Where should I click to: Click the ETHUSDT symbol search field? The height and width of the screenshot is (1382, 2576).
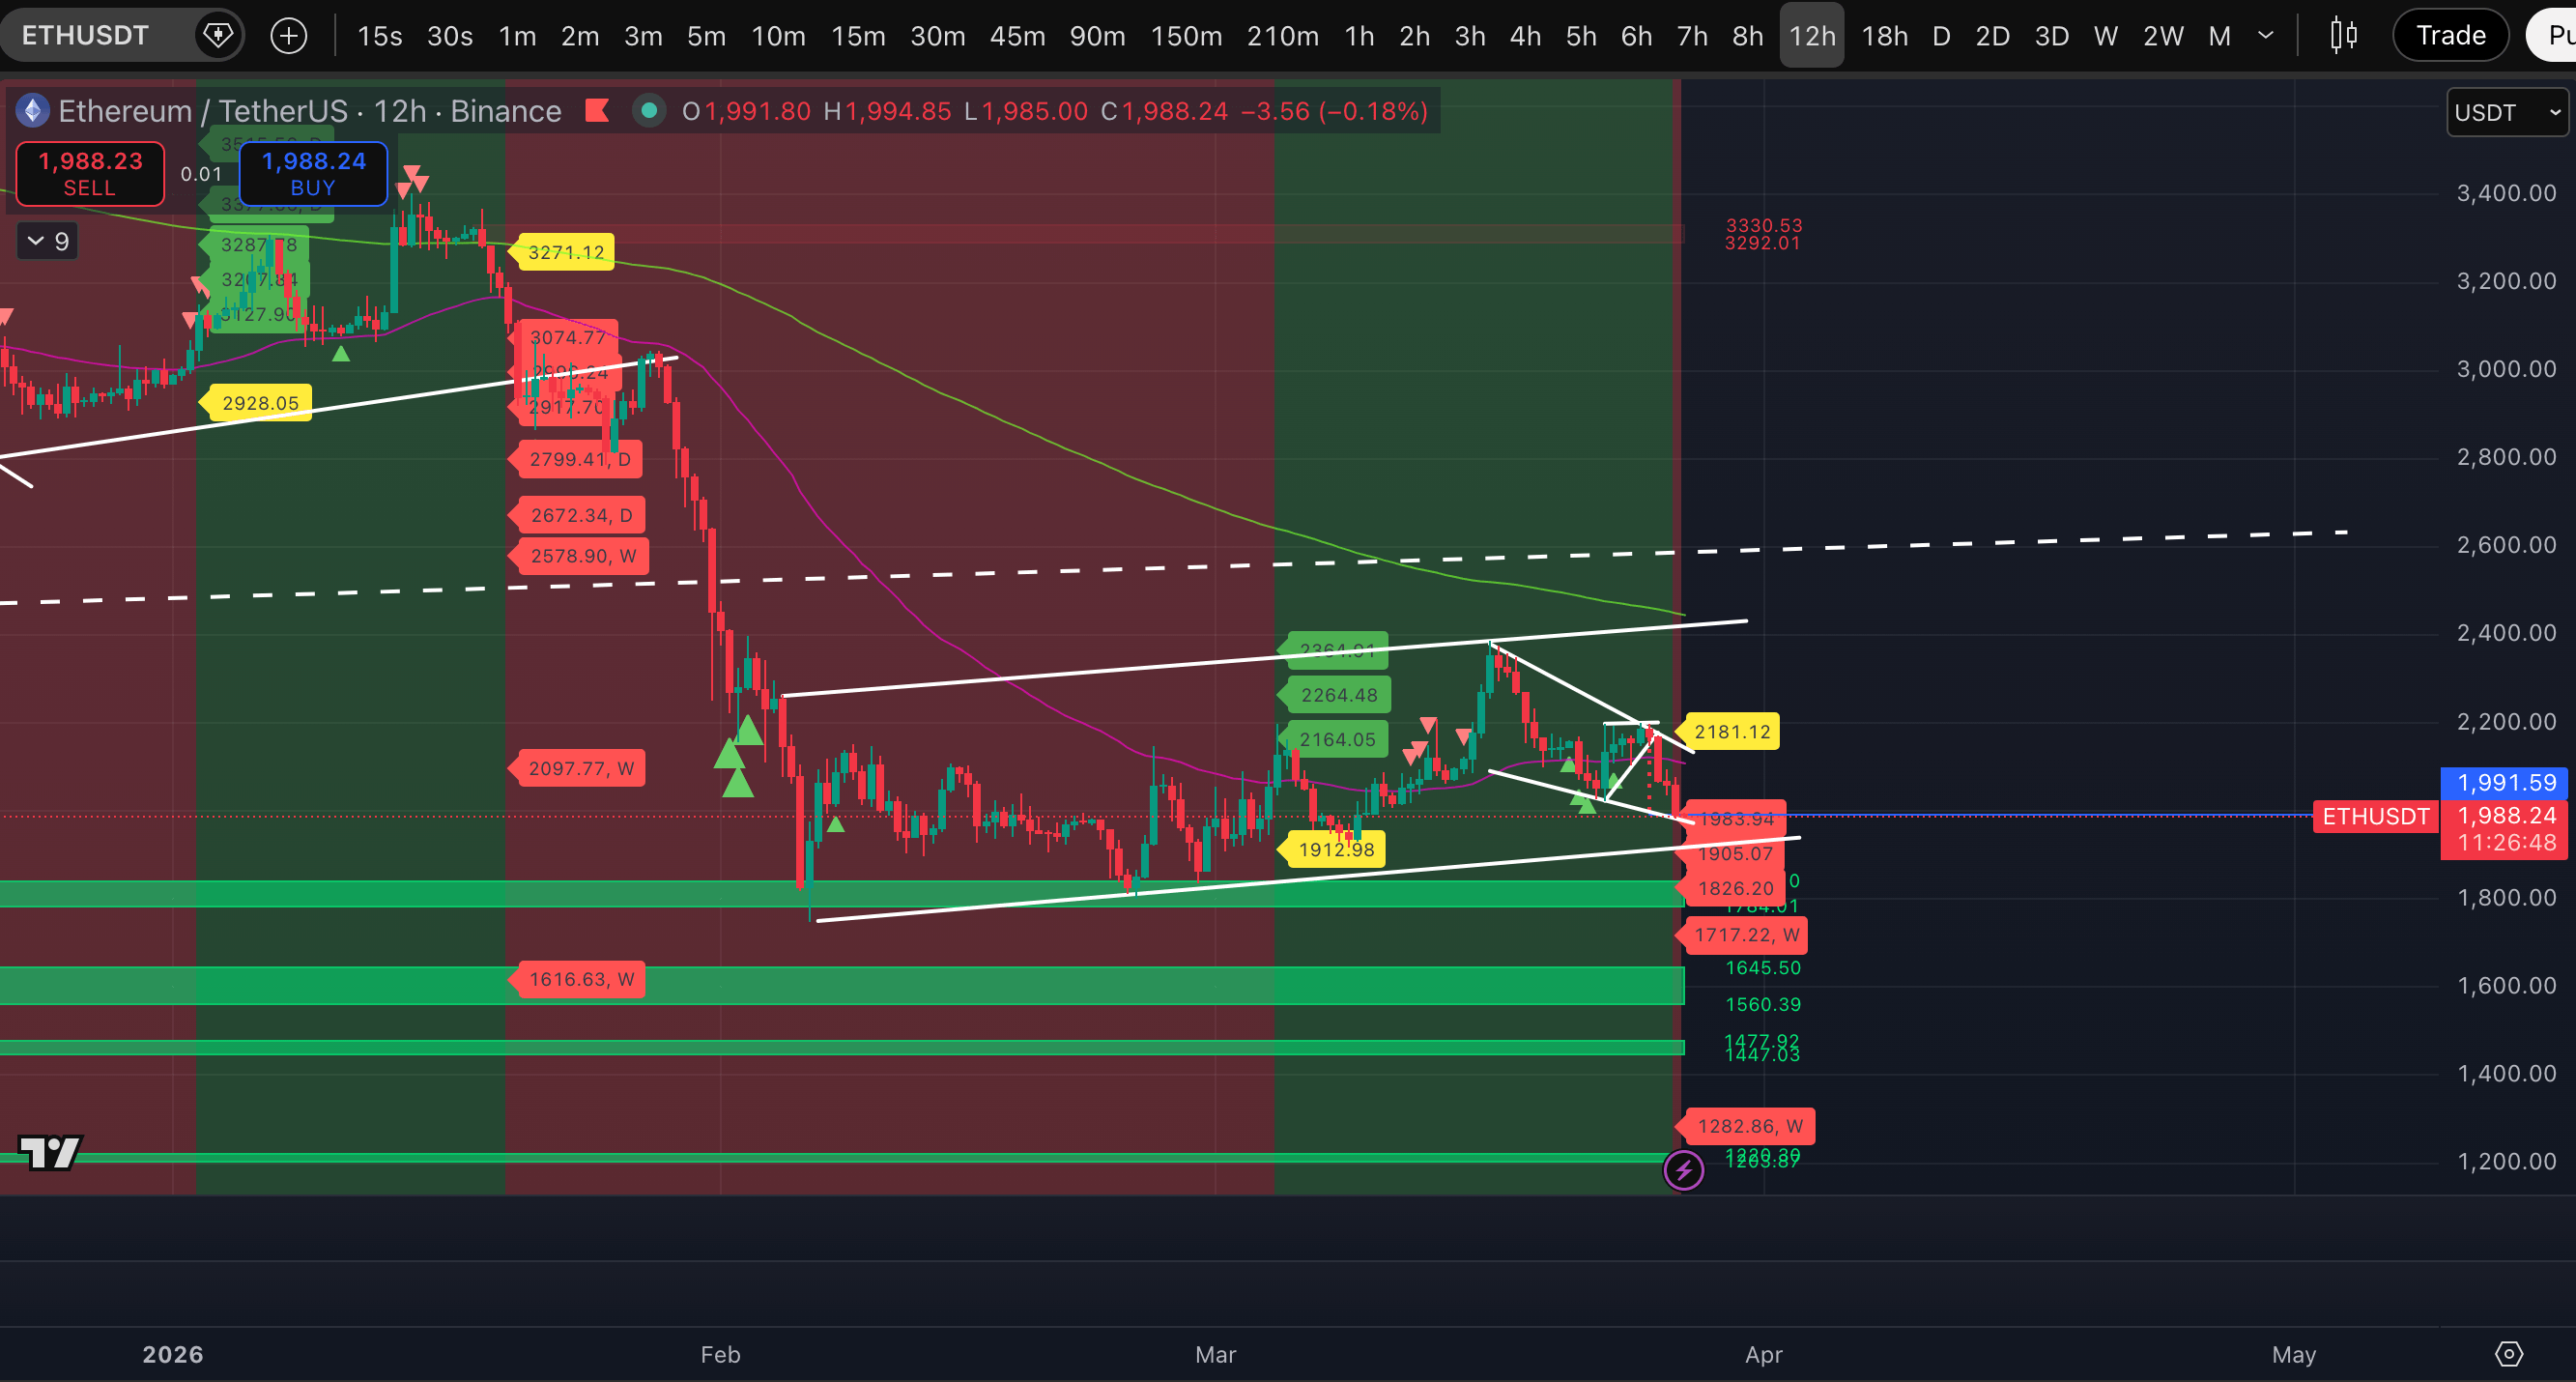[86, 36]
